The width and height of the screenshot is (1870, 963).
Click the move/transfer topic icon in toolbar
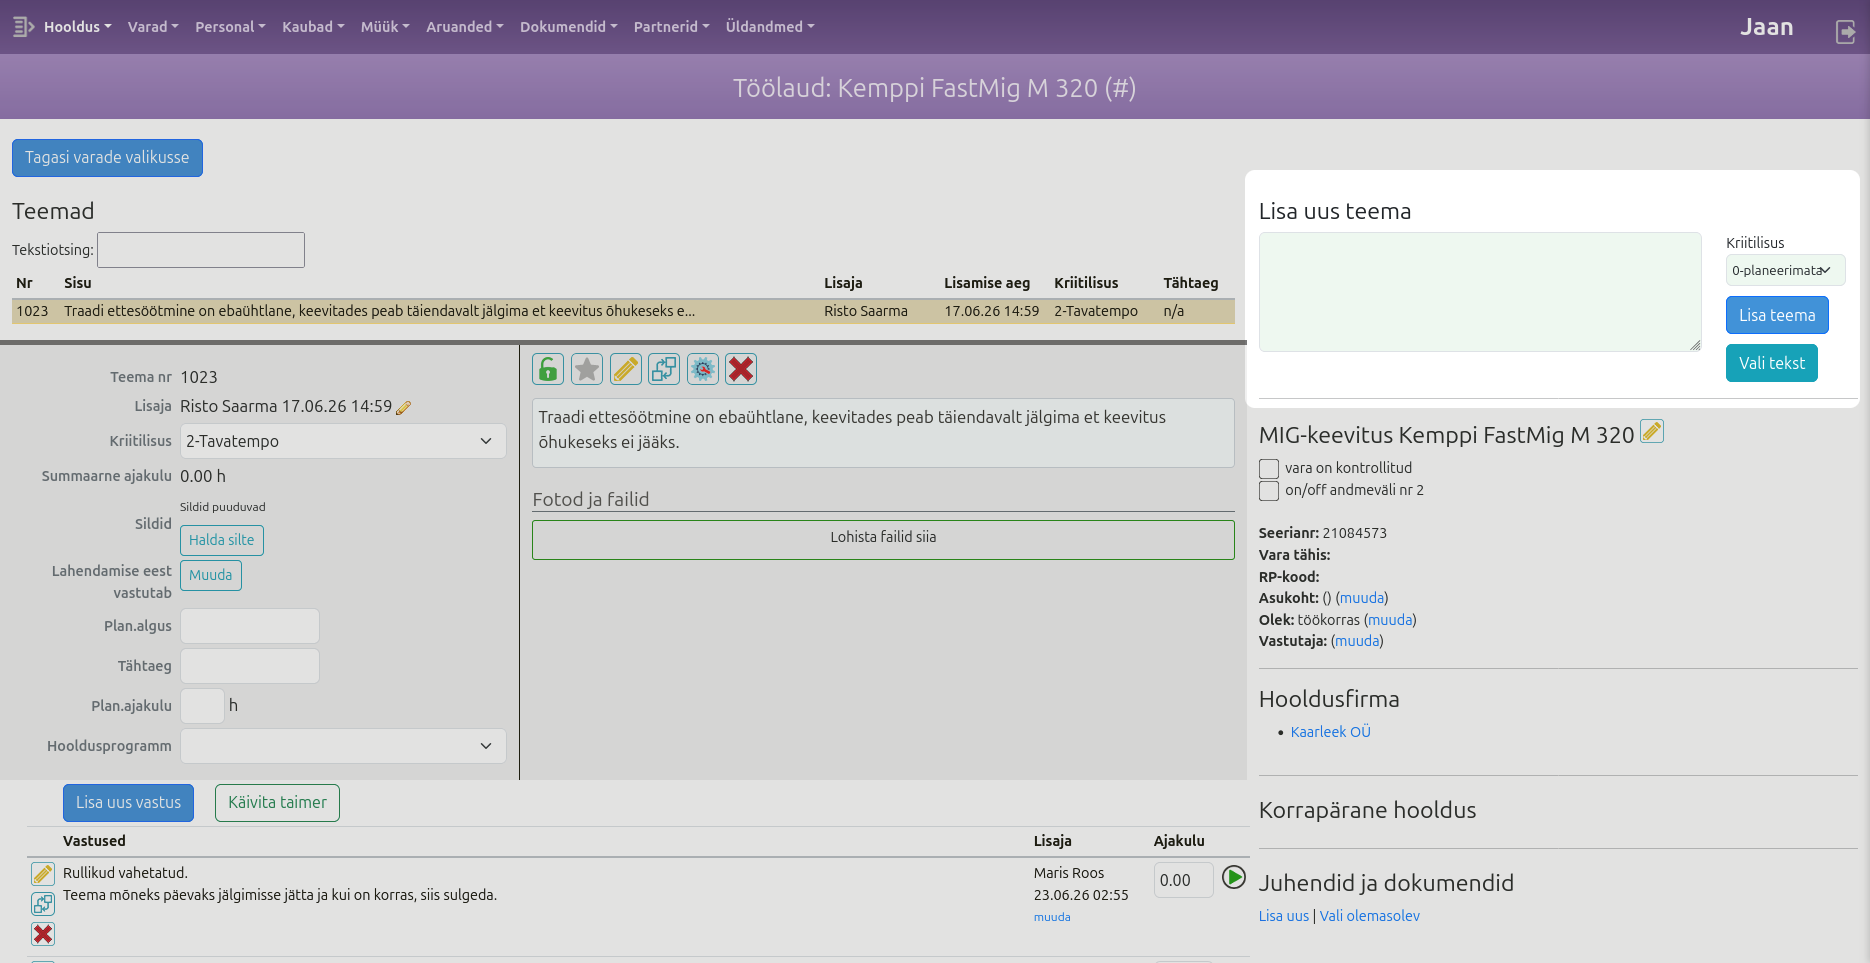pos(664,369)
